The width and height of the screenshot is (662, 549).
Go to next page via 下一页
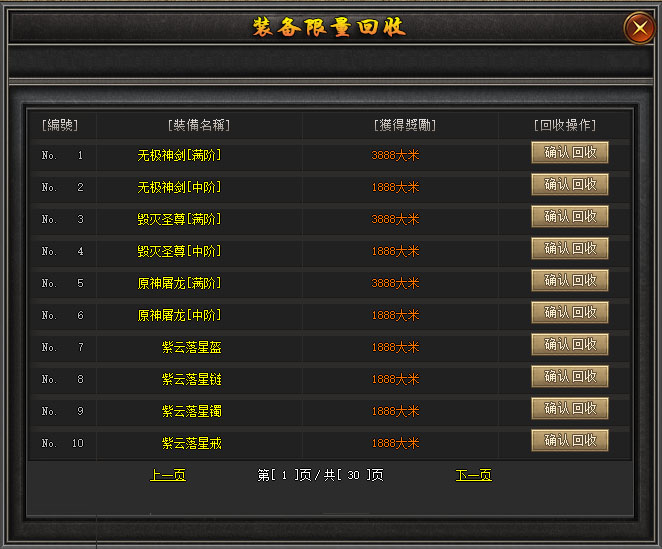click(x=474, y=475)
